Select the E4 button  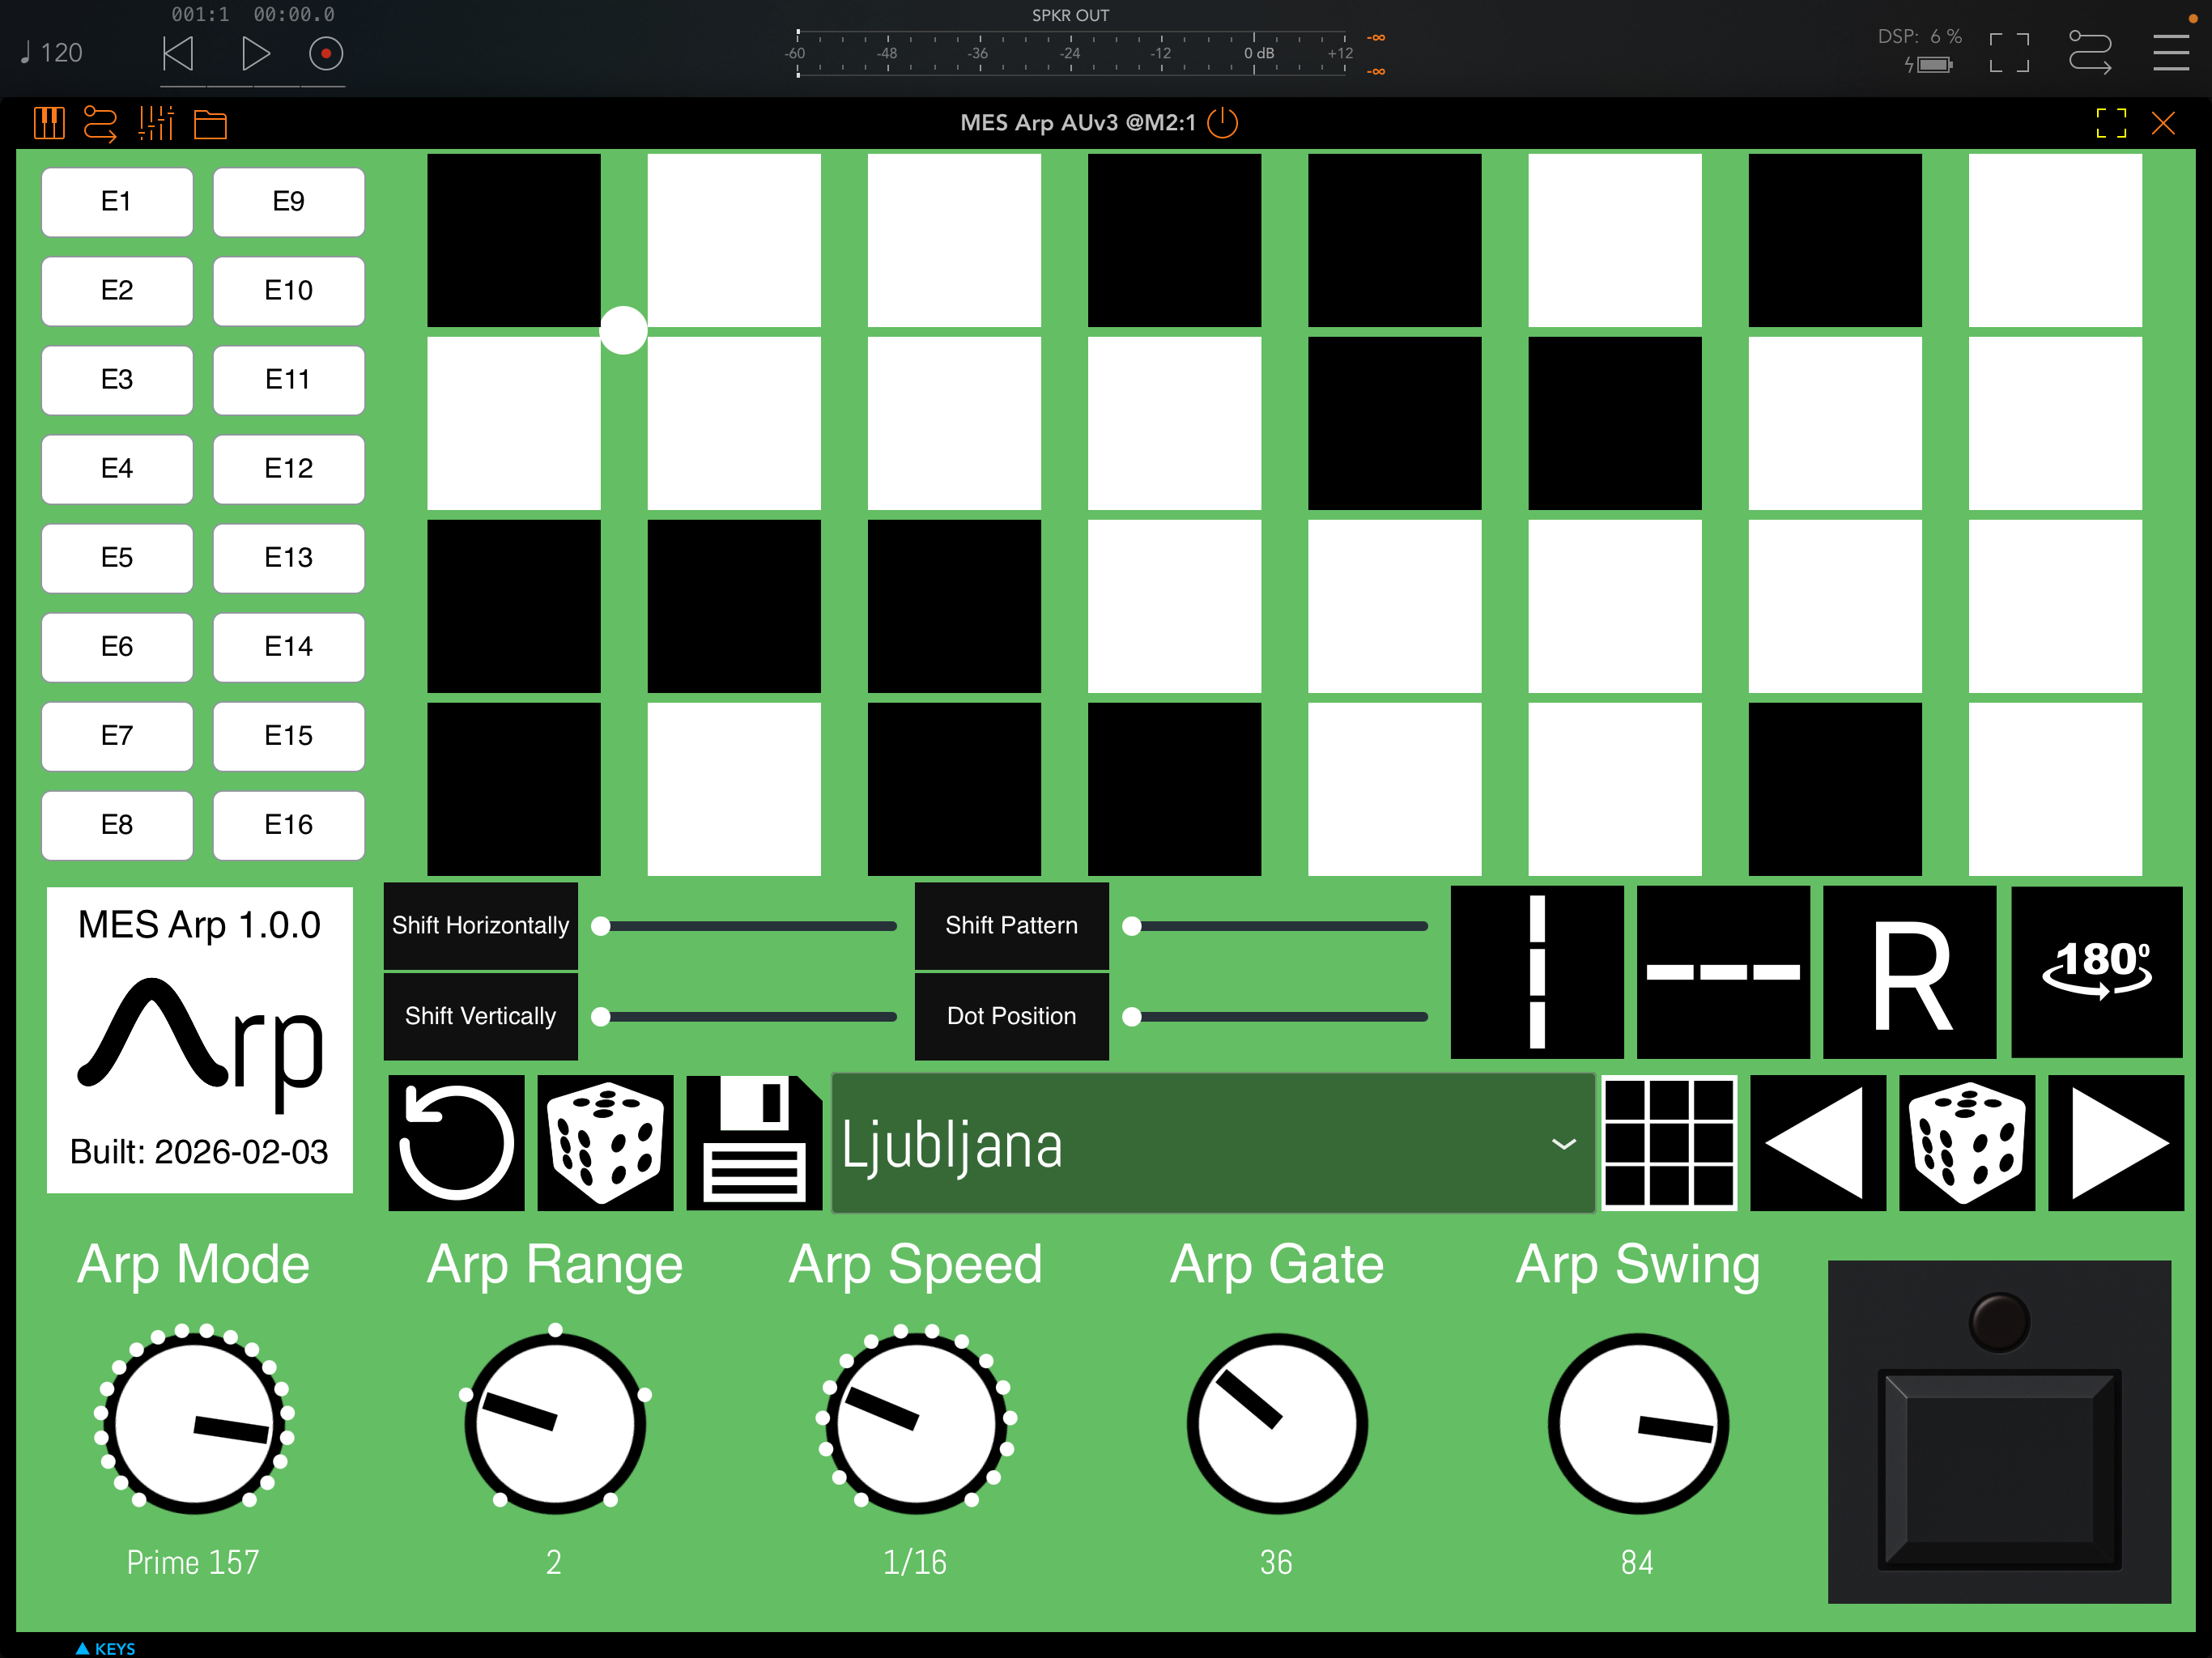[x=117, y=469]
